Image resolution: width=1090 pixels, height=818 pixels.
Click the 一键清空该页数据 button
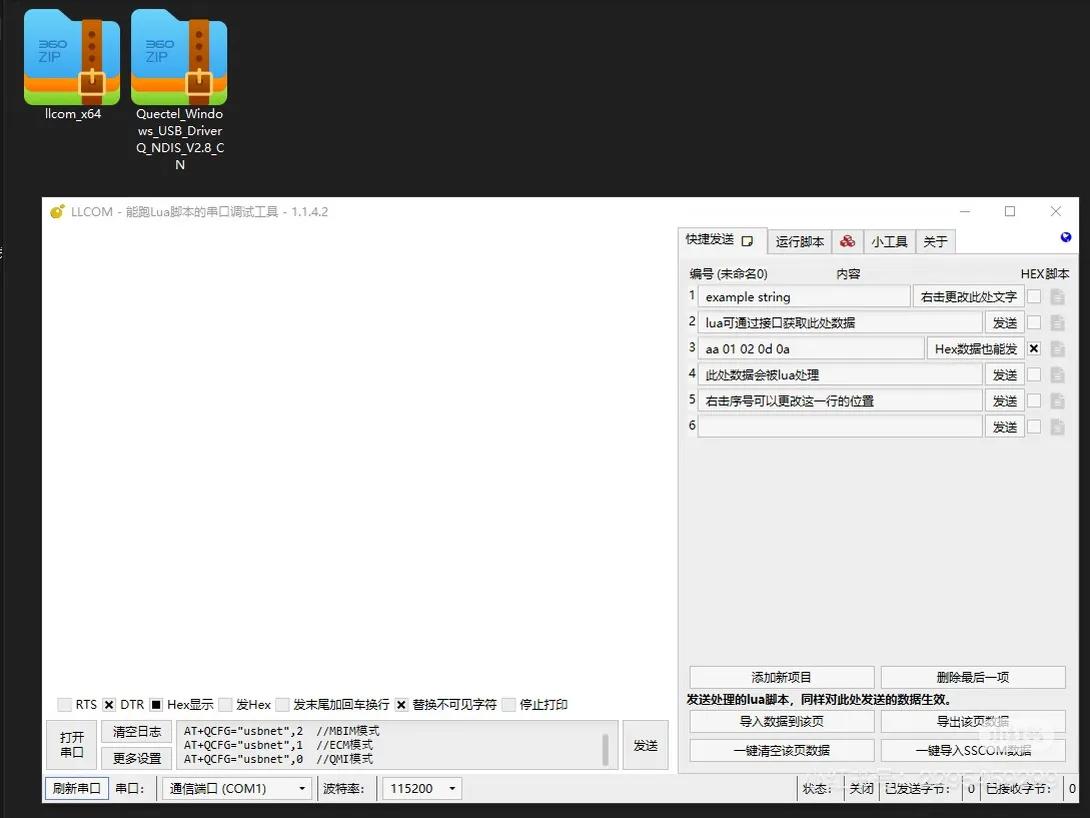coord(781,751)
